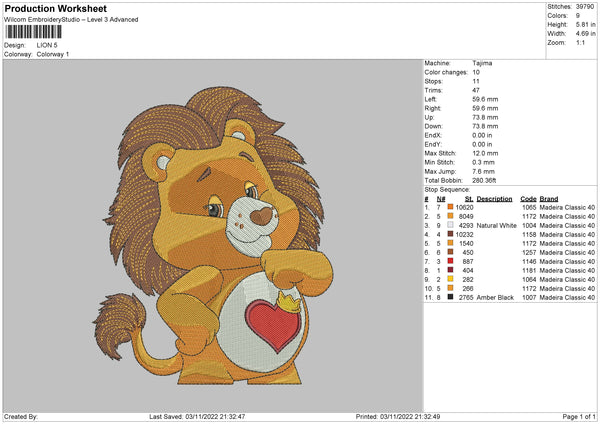Screen dimensions: 600x424
Task: Select the red swatch for code 1146
Action: (450, 261)
